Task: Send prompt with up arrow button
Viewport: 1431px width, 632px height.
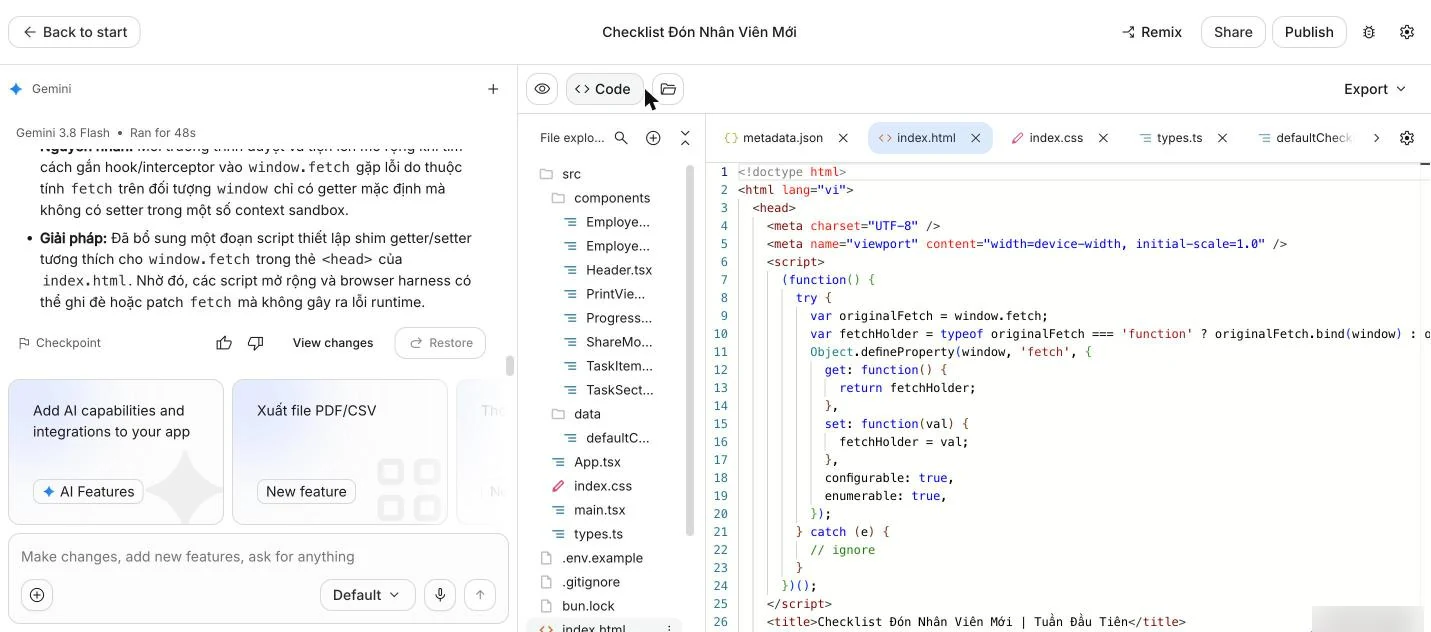Action: 480,595
